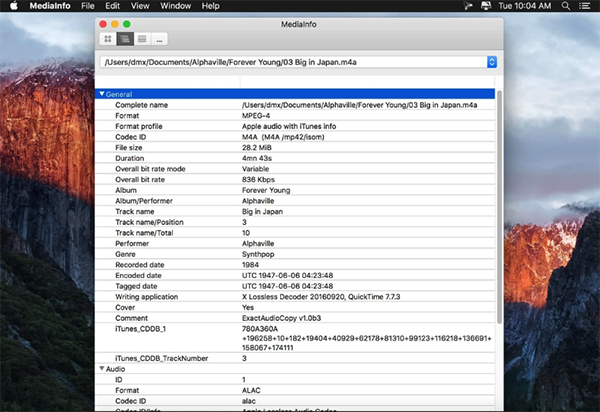Image resolution: width=600 pixels, height=412 pixels.
Task: Select the Tagged date row
Action: coord(295,286)
